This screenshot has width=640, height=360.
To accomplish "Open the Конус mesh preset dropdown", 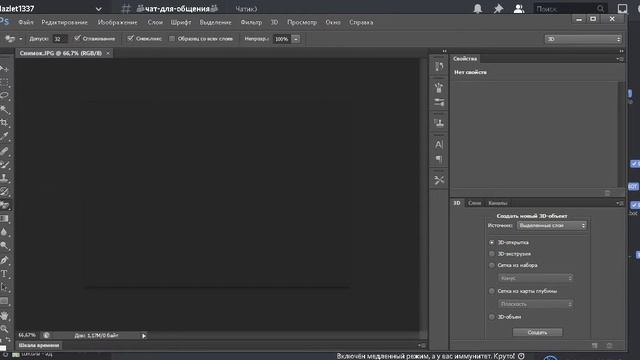I will tap(535, 278).
